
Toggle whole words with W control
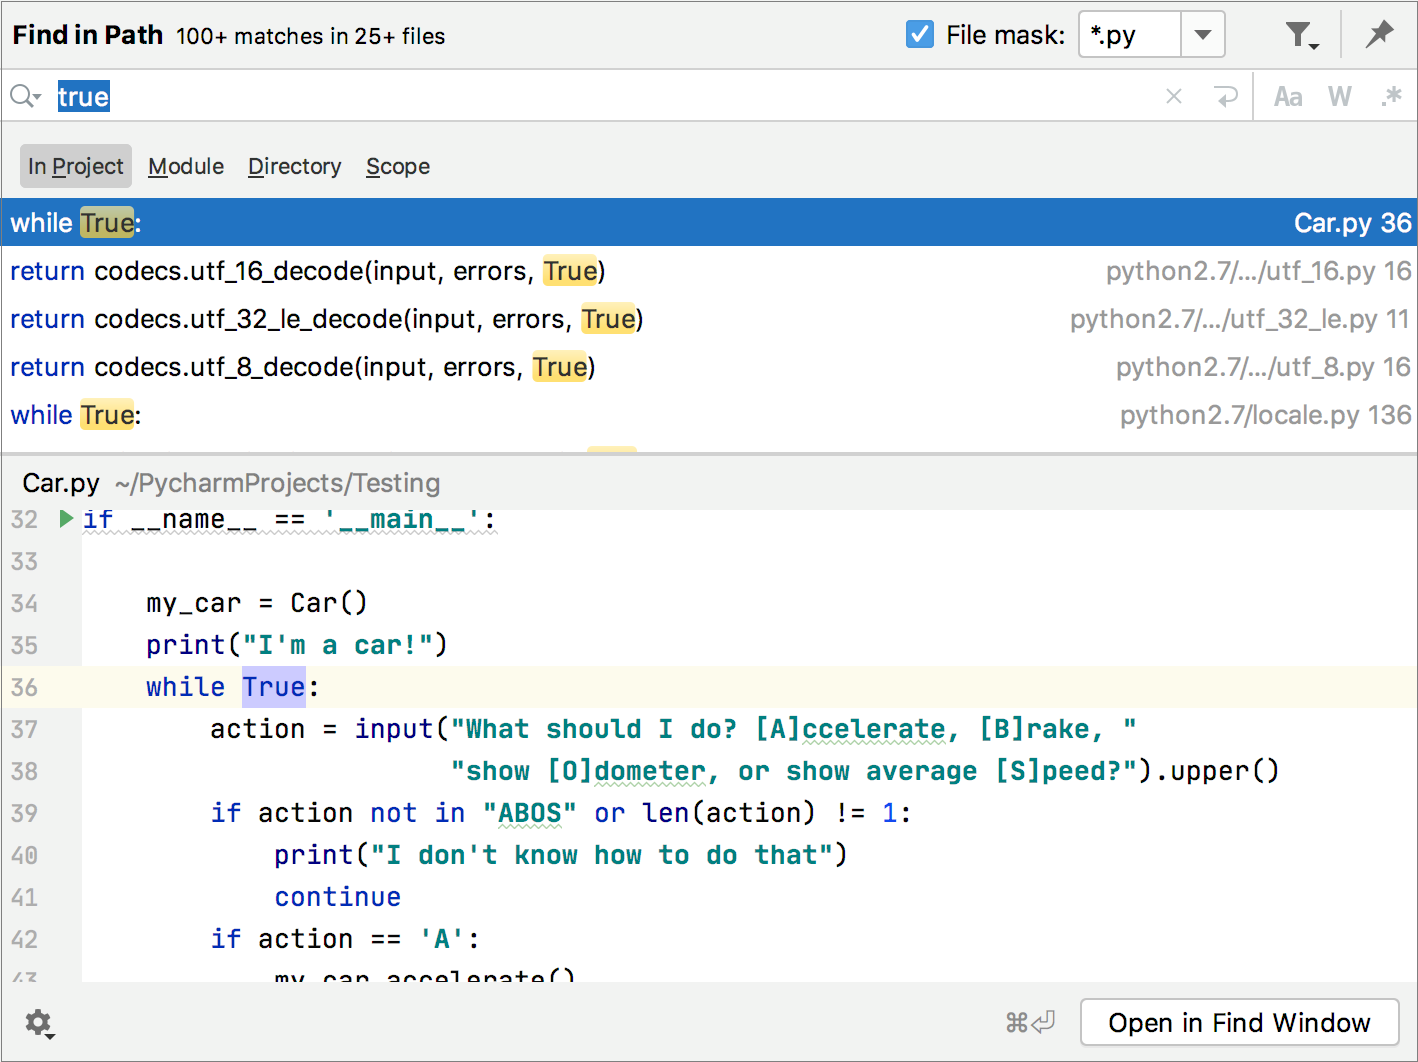pyautogui.click(x=1339, y=96)
